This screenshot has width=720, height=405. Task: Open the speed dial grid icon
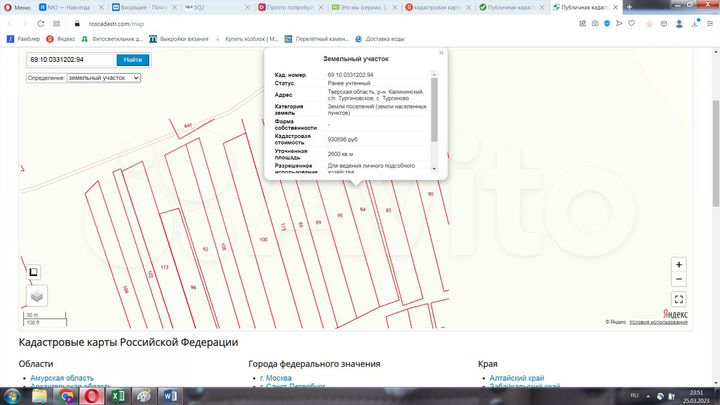point(56,23)
